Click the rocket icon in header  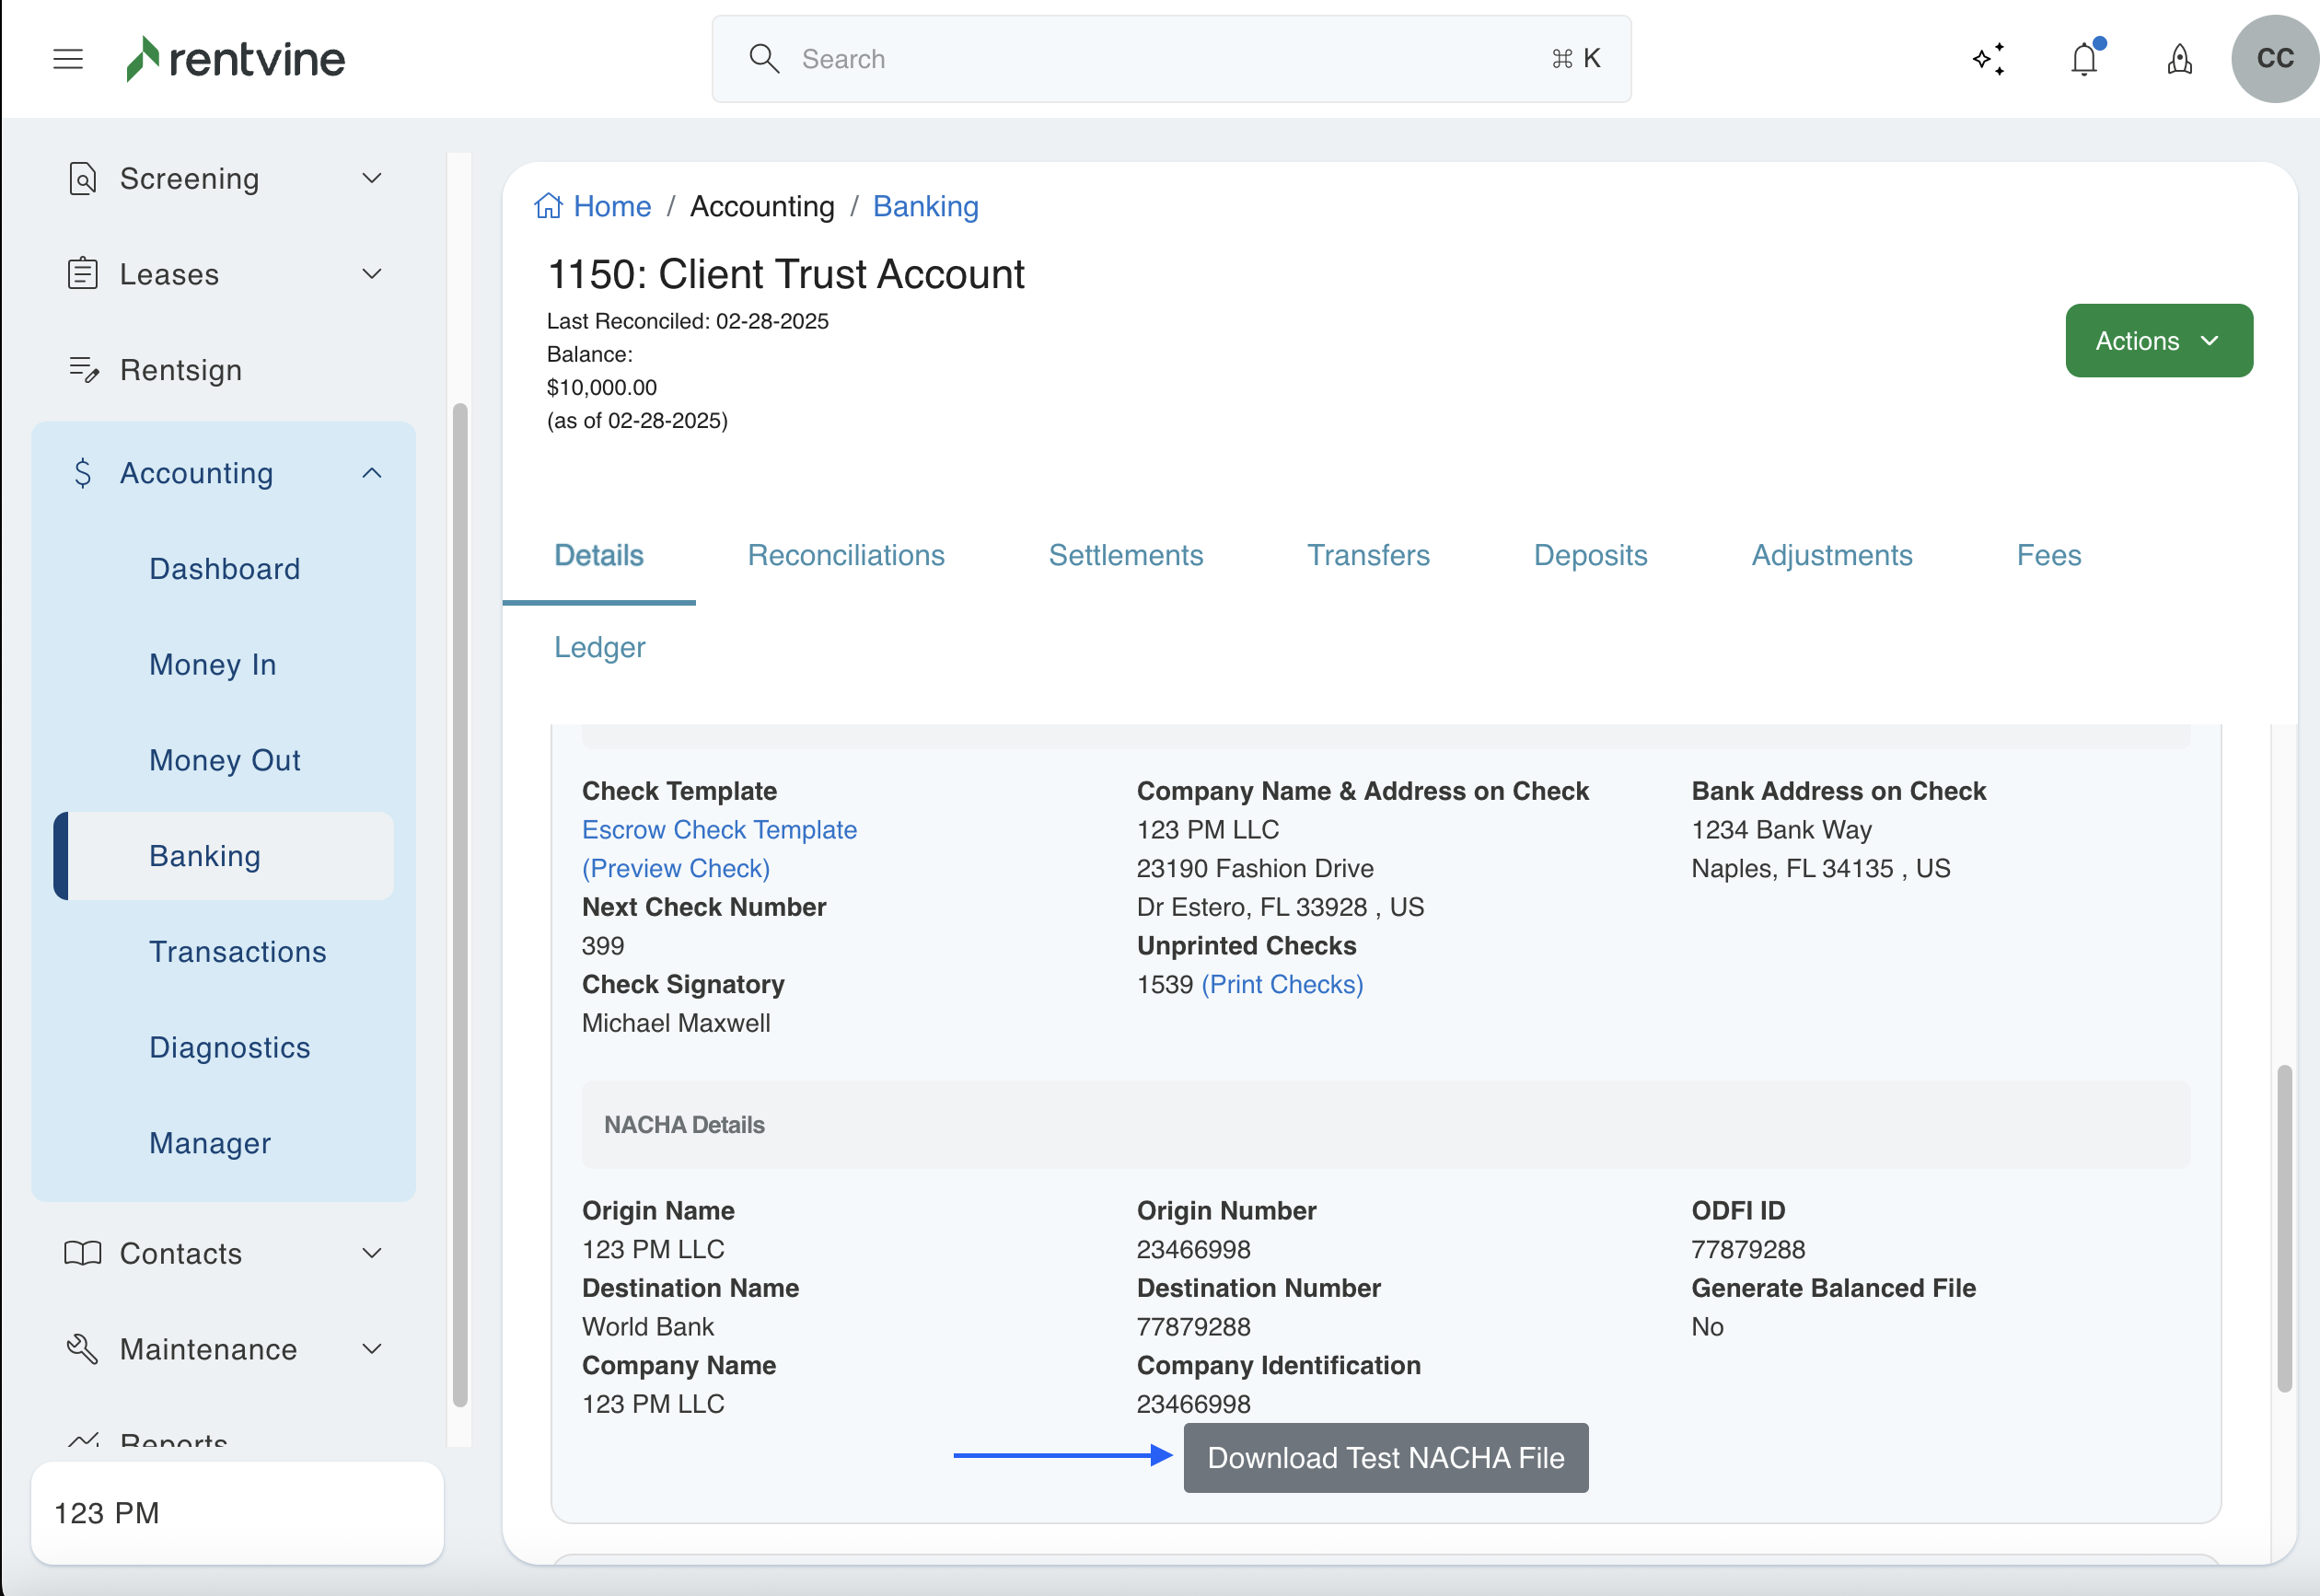tap(2179, 59)
